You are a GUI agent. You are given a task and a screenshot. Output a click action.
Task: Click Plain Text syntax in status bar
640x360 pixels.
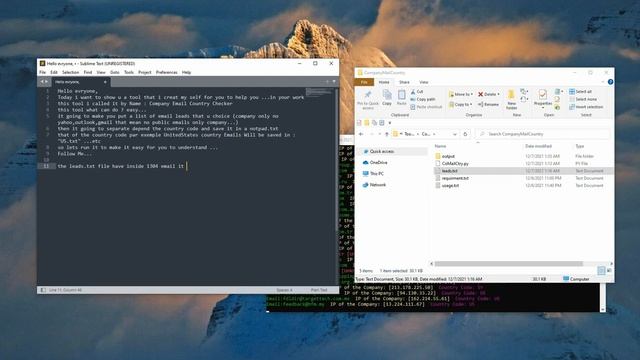coord(319,290)
